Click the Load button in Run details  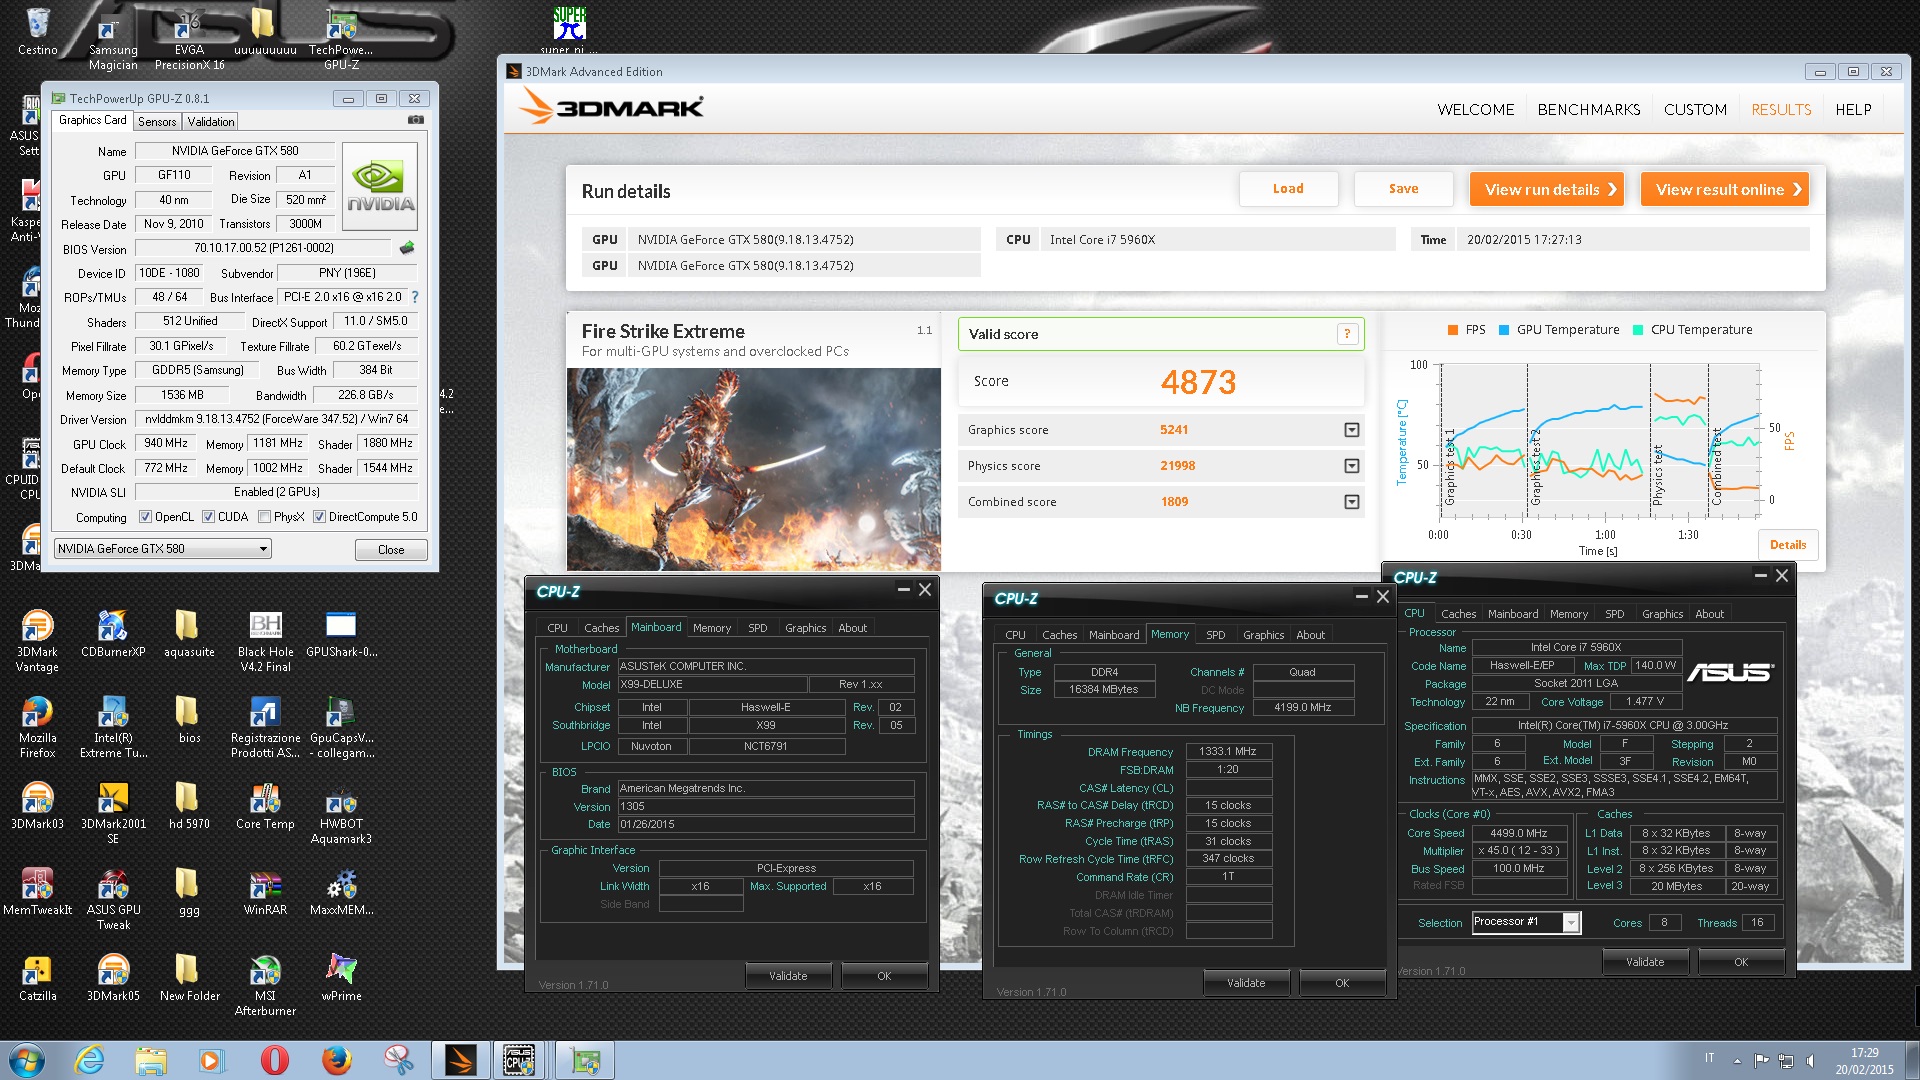[x=1288, y=189]
